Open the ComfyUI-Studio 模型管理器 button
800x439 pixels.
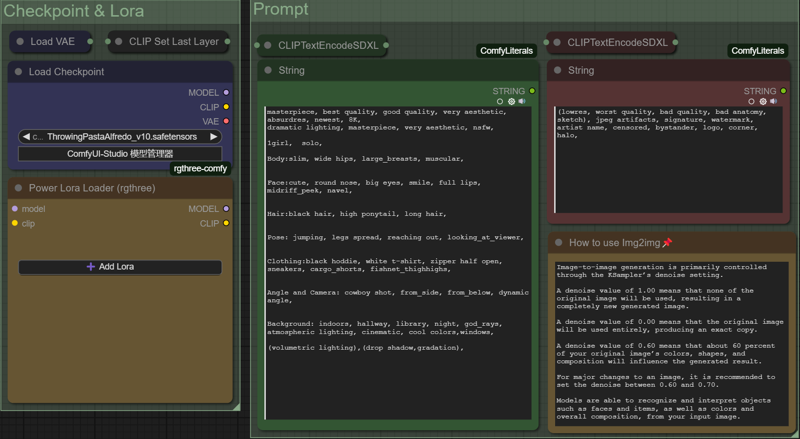[120, 154]
